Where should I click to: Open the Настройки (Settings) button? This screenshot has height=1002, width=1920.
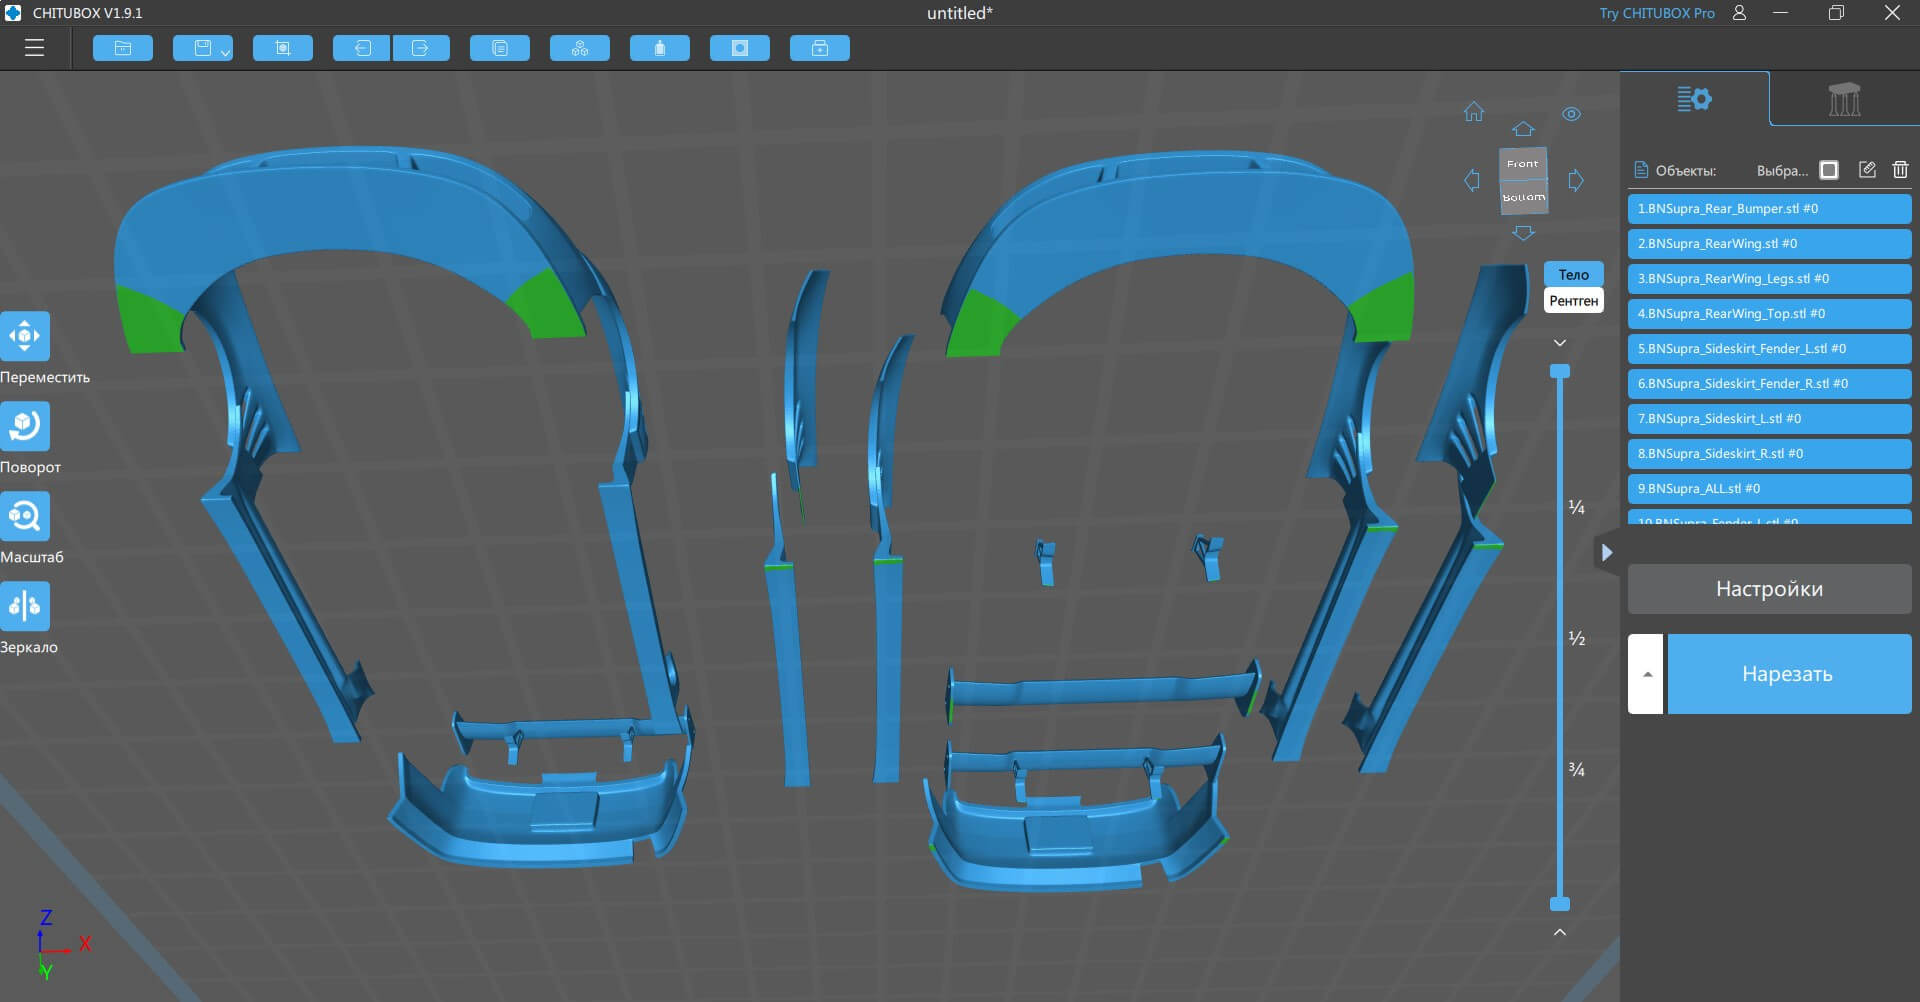tap(1769, 589)
